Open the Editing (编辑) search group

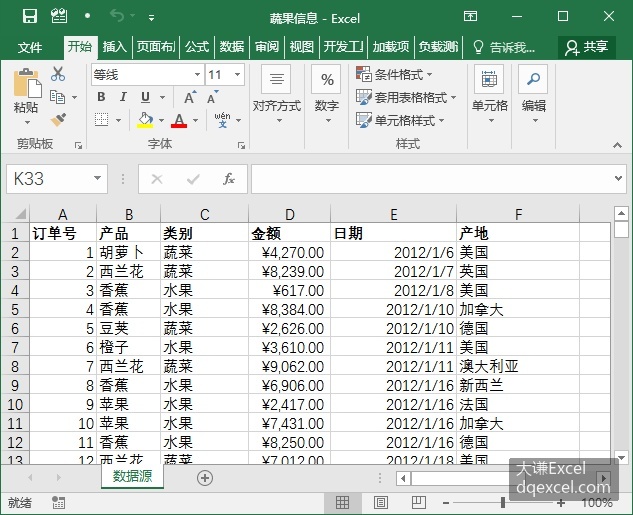tap(534, 95)
